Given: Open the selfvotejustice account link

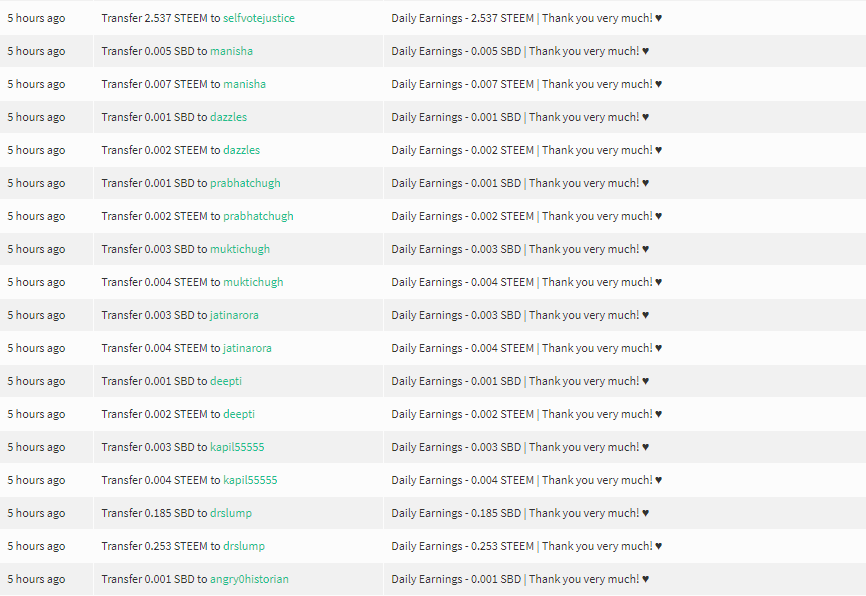Looking at the screenshot, I should [258, 18].
